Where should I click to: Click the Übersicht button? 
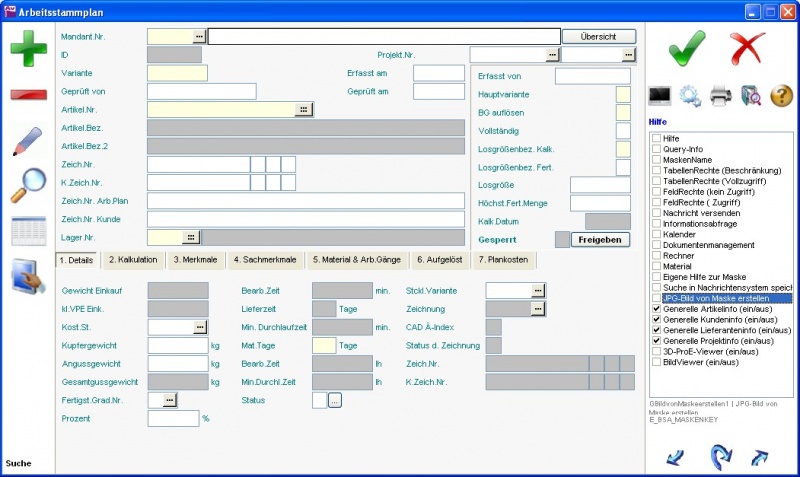point(599,36)
